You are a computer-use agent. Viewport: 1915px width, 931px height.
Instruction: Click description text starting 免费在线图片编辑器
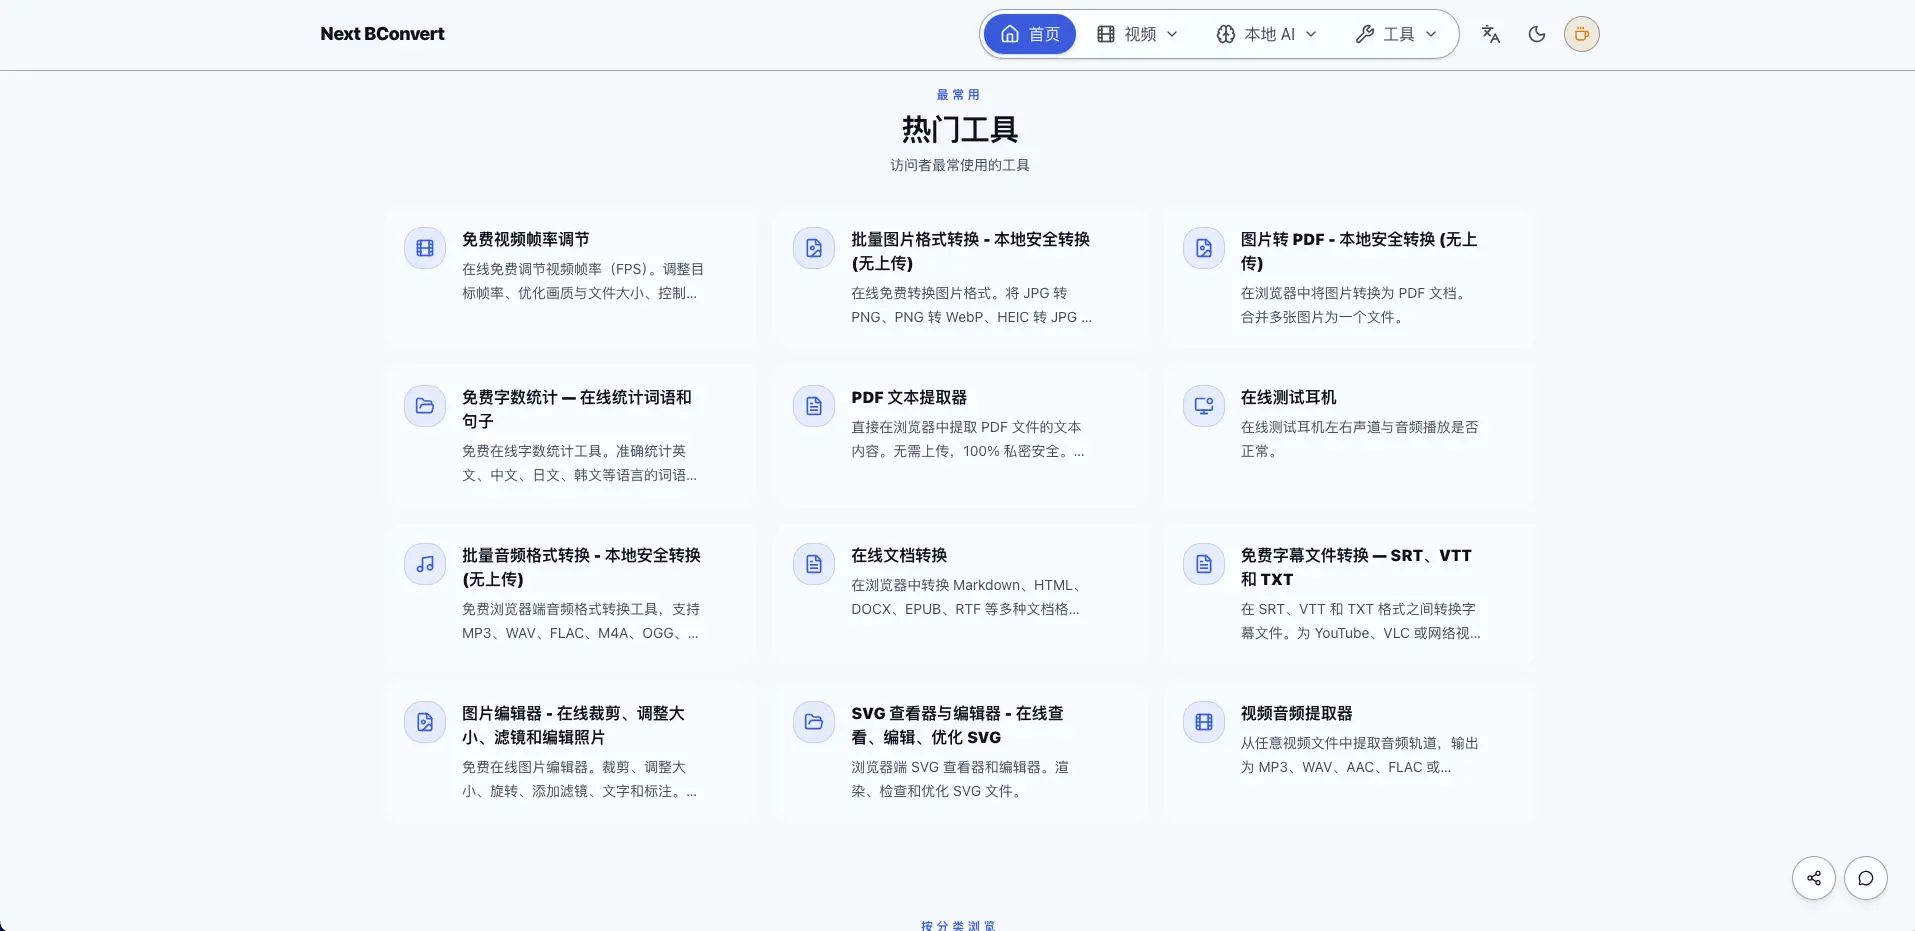tap(579, 779)
